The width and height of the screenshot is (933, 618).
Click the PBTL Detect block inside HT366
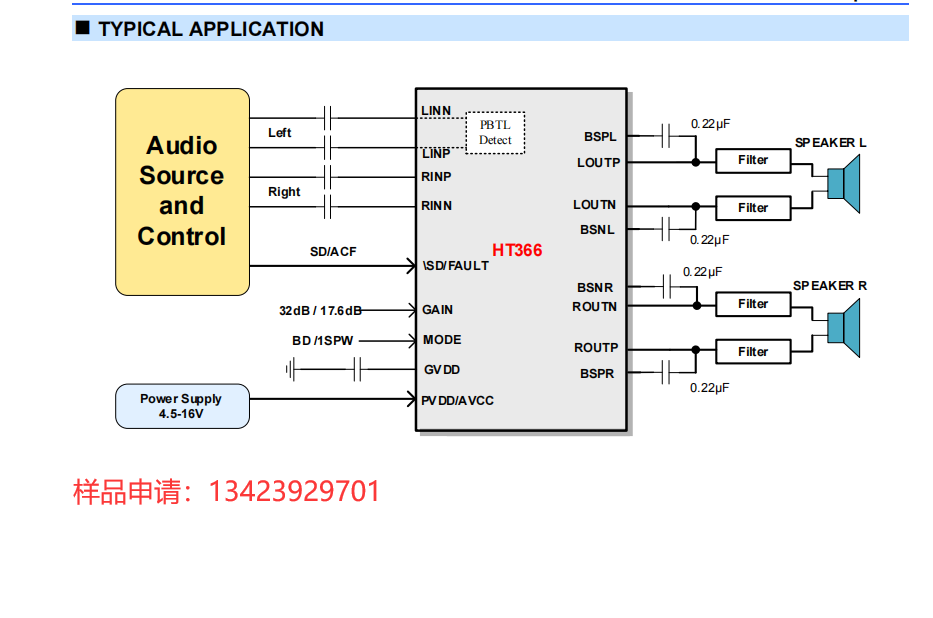495,132
